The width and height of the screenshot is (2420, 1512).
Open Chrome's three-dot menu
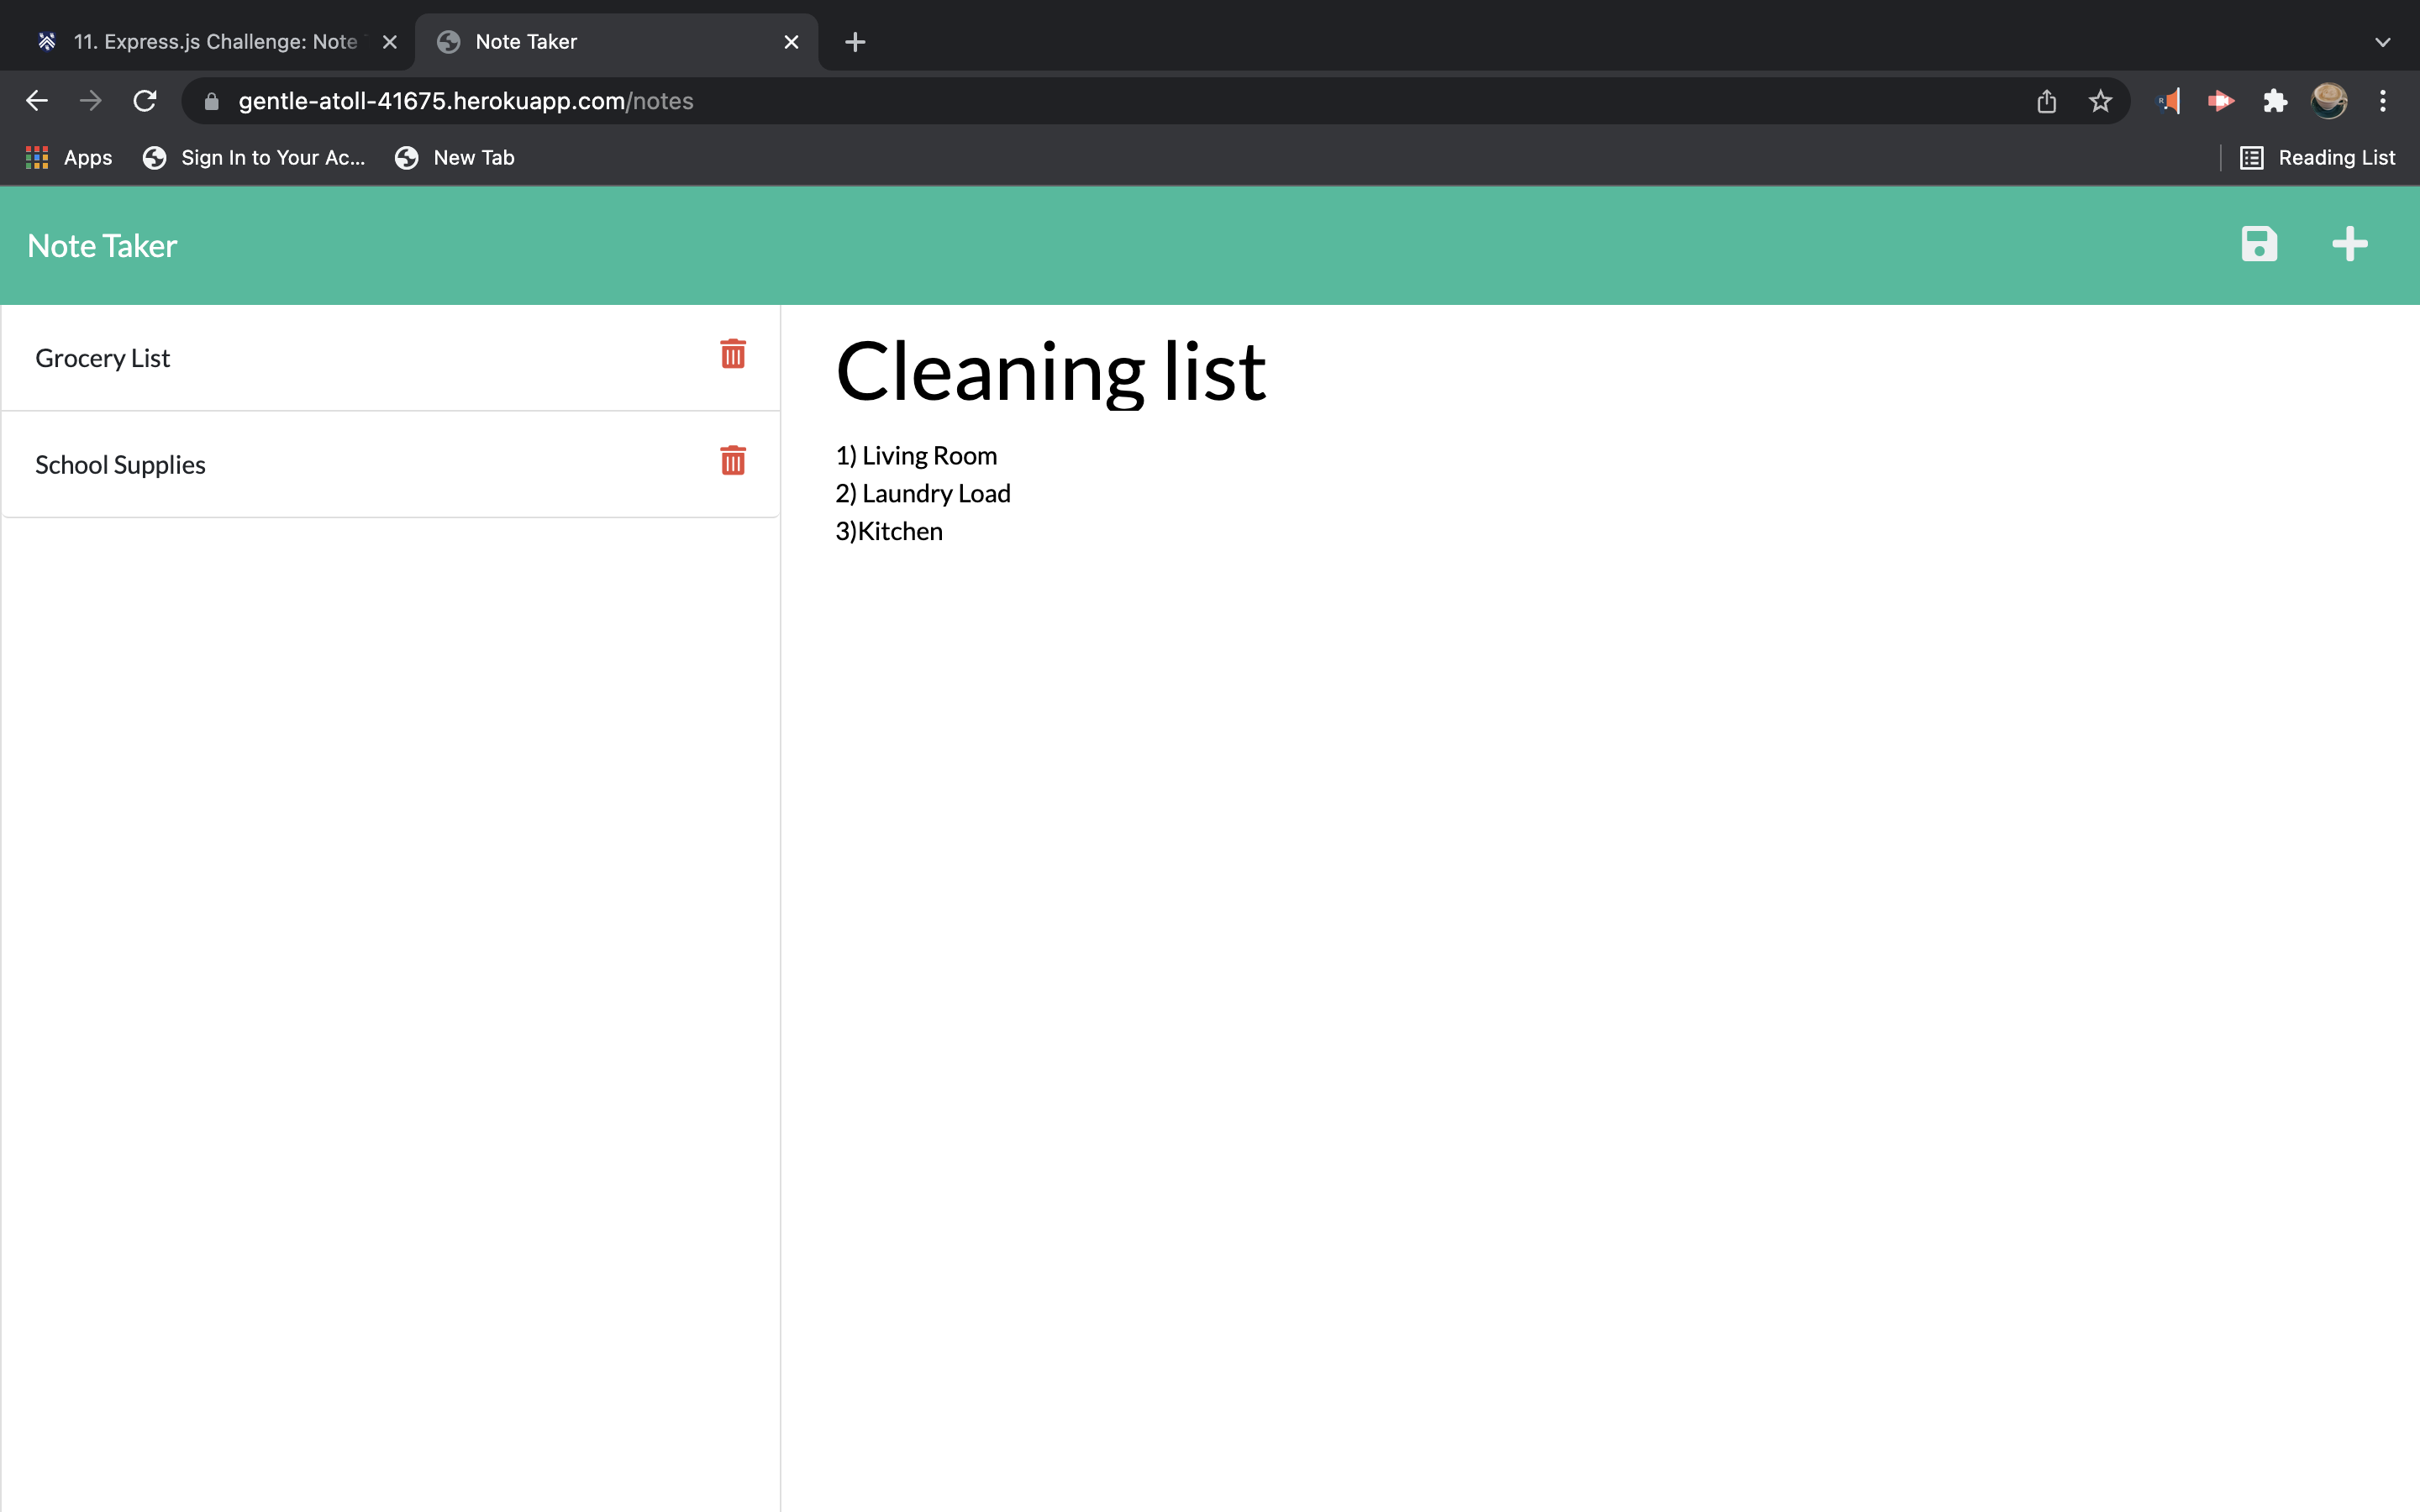click(2384, 100)
